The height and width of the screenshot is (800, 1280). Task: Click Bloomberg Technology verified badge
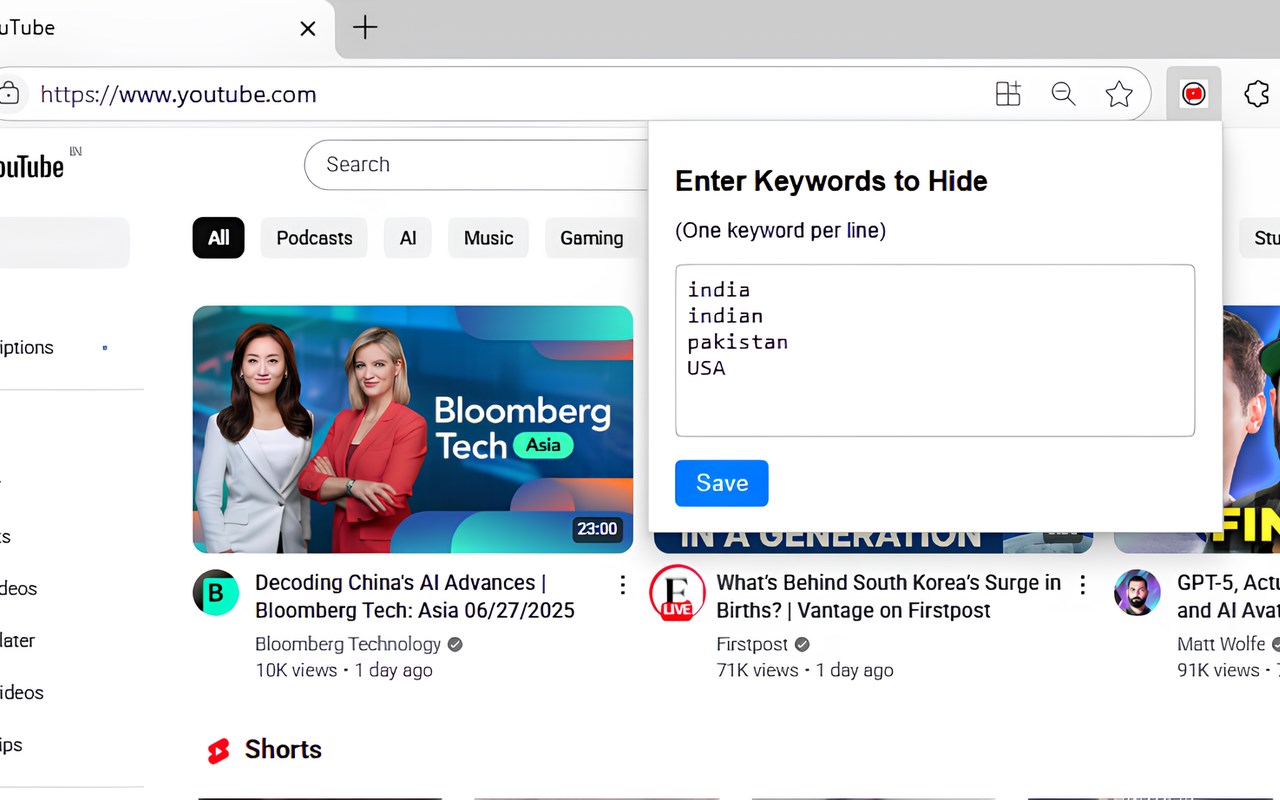point(455,645)
